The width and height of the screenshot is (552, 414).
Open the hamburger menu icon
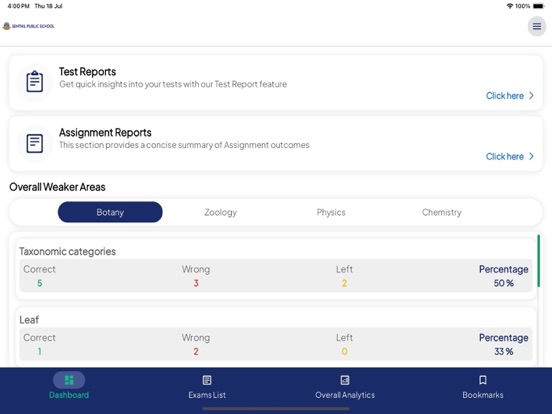coord(537,26)
